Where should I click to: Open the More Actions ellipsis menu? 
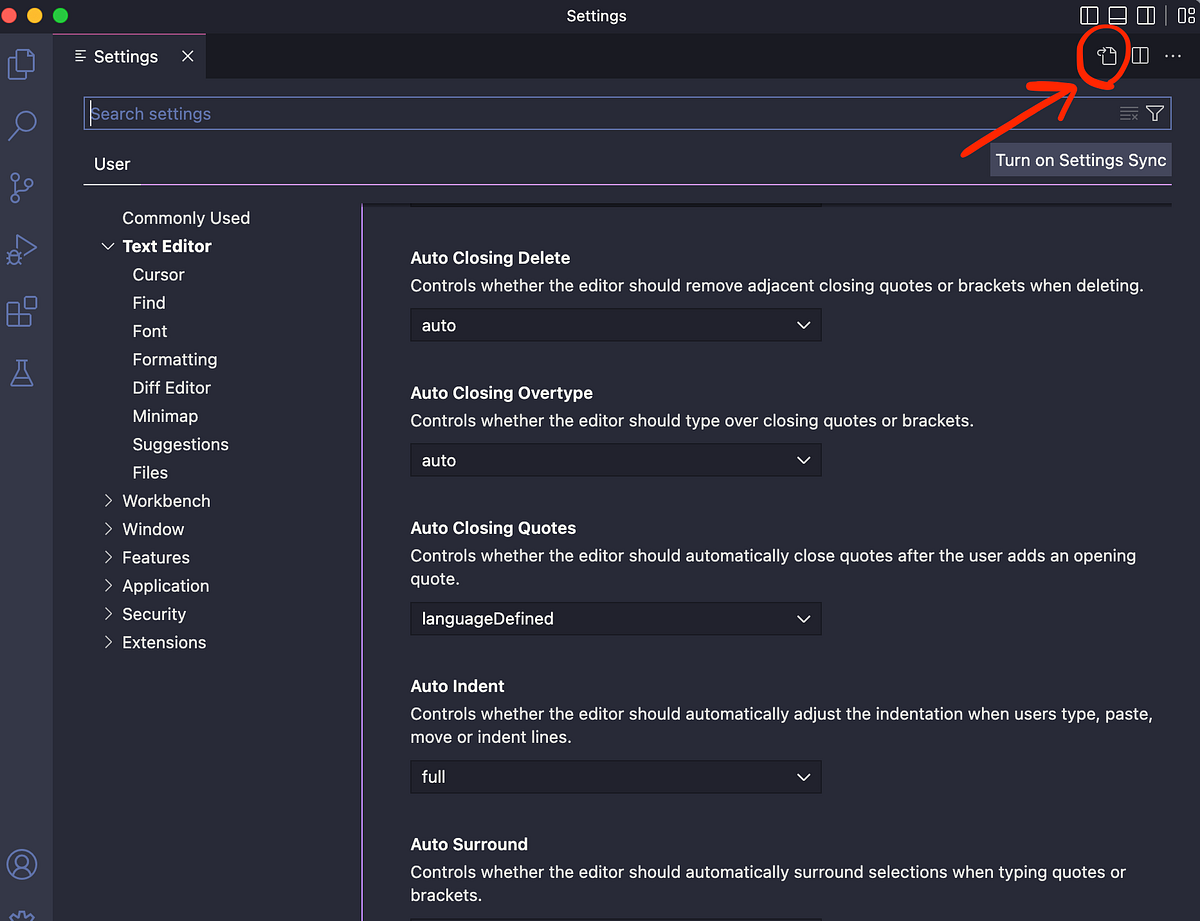1172,56
